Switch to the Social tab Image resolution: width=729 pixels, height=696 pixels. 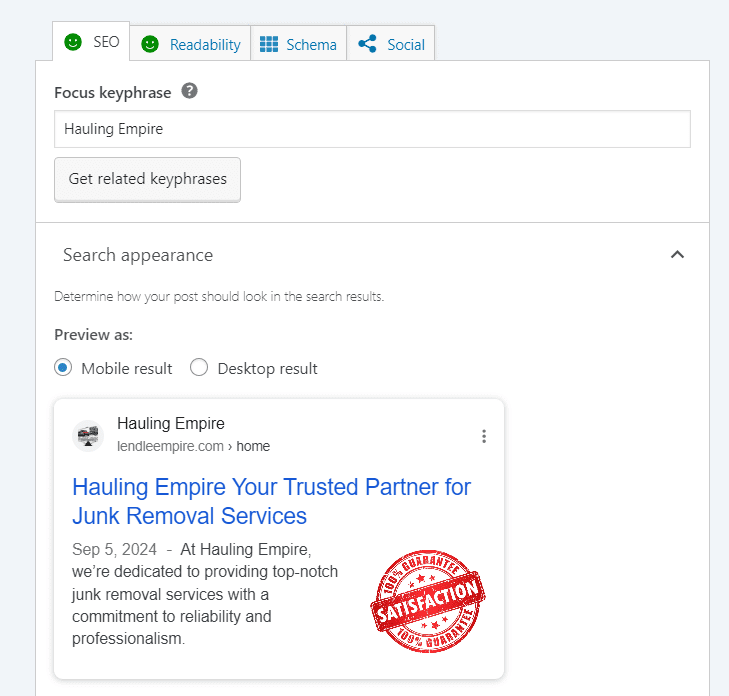391,44
